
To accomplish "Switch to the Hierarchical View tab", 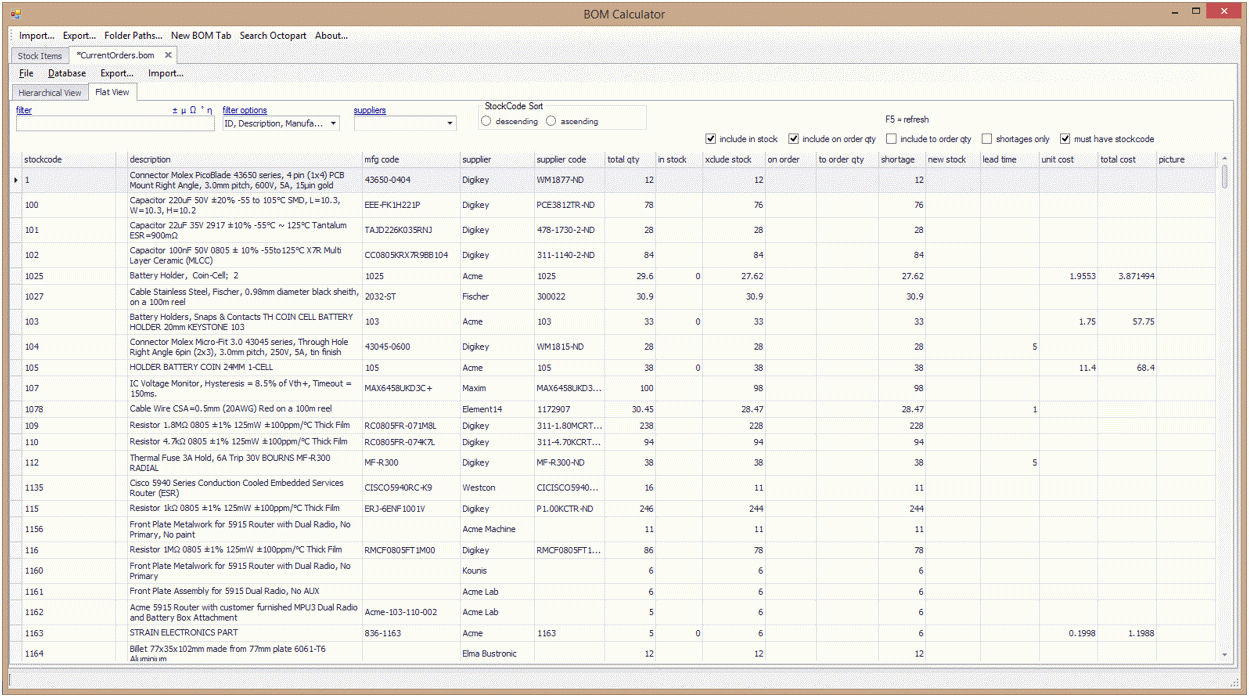I will tap(49, 91).
